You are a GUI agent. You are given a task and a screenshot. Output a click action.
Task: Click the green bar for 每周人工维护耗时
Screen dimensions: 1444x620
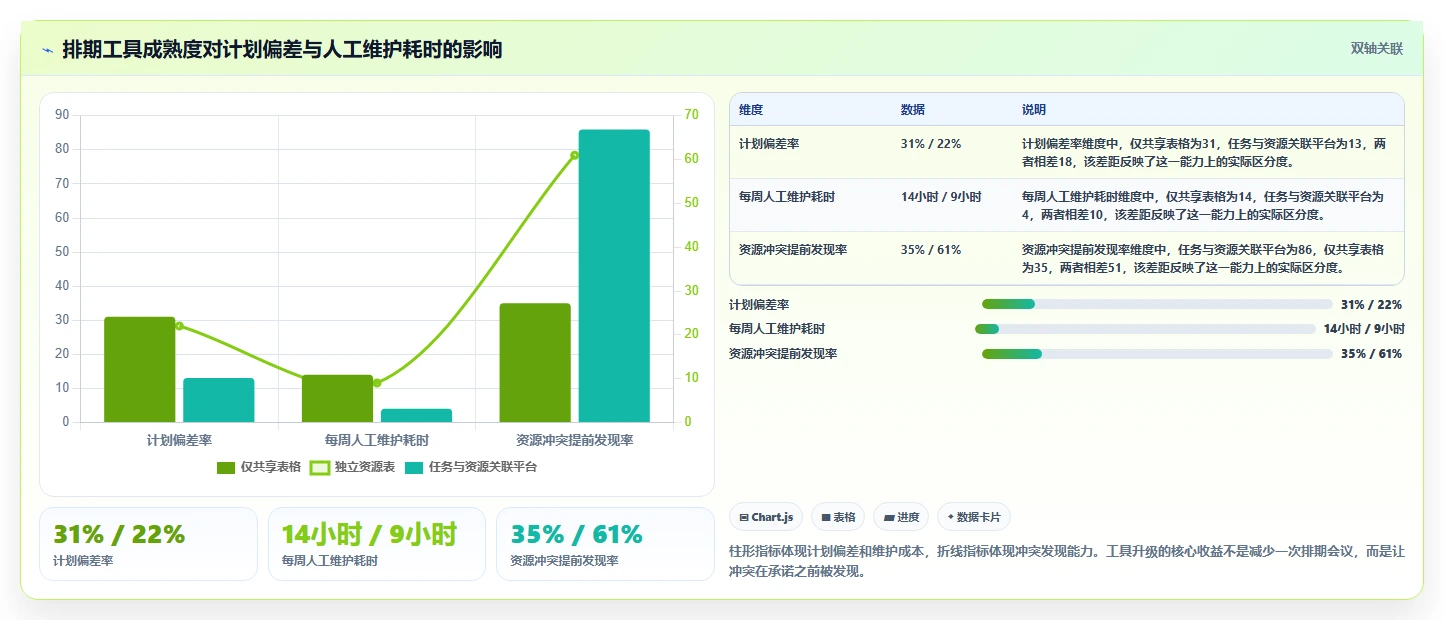point(337,398)
